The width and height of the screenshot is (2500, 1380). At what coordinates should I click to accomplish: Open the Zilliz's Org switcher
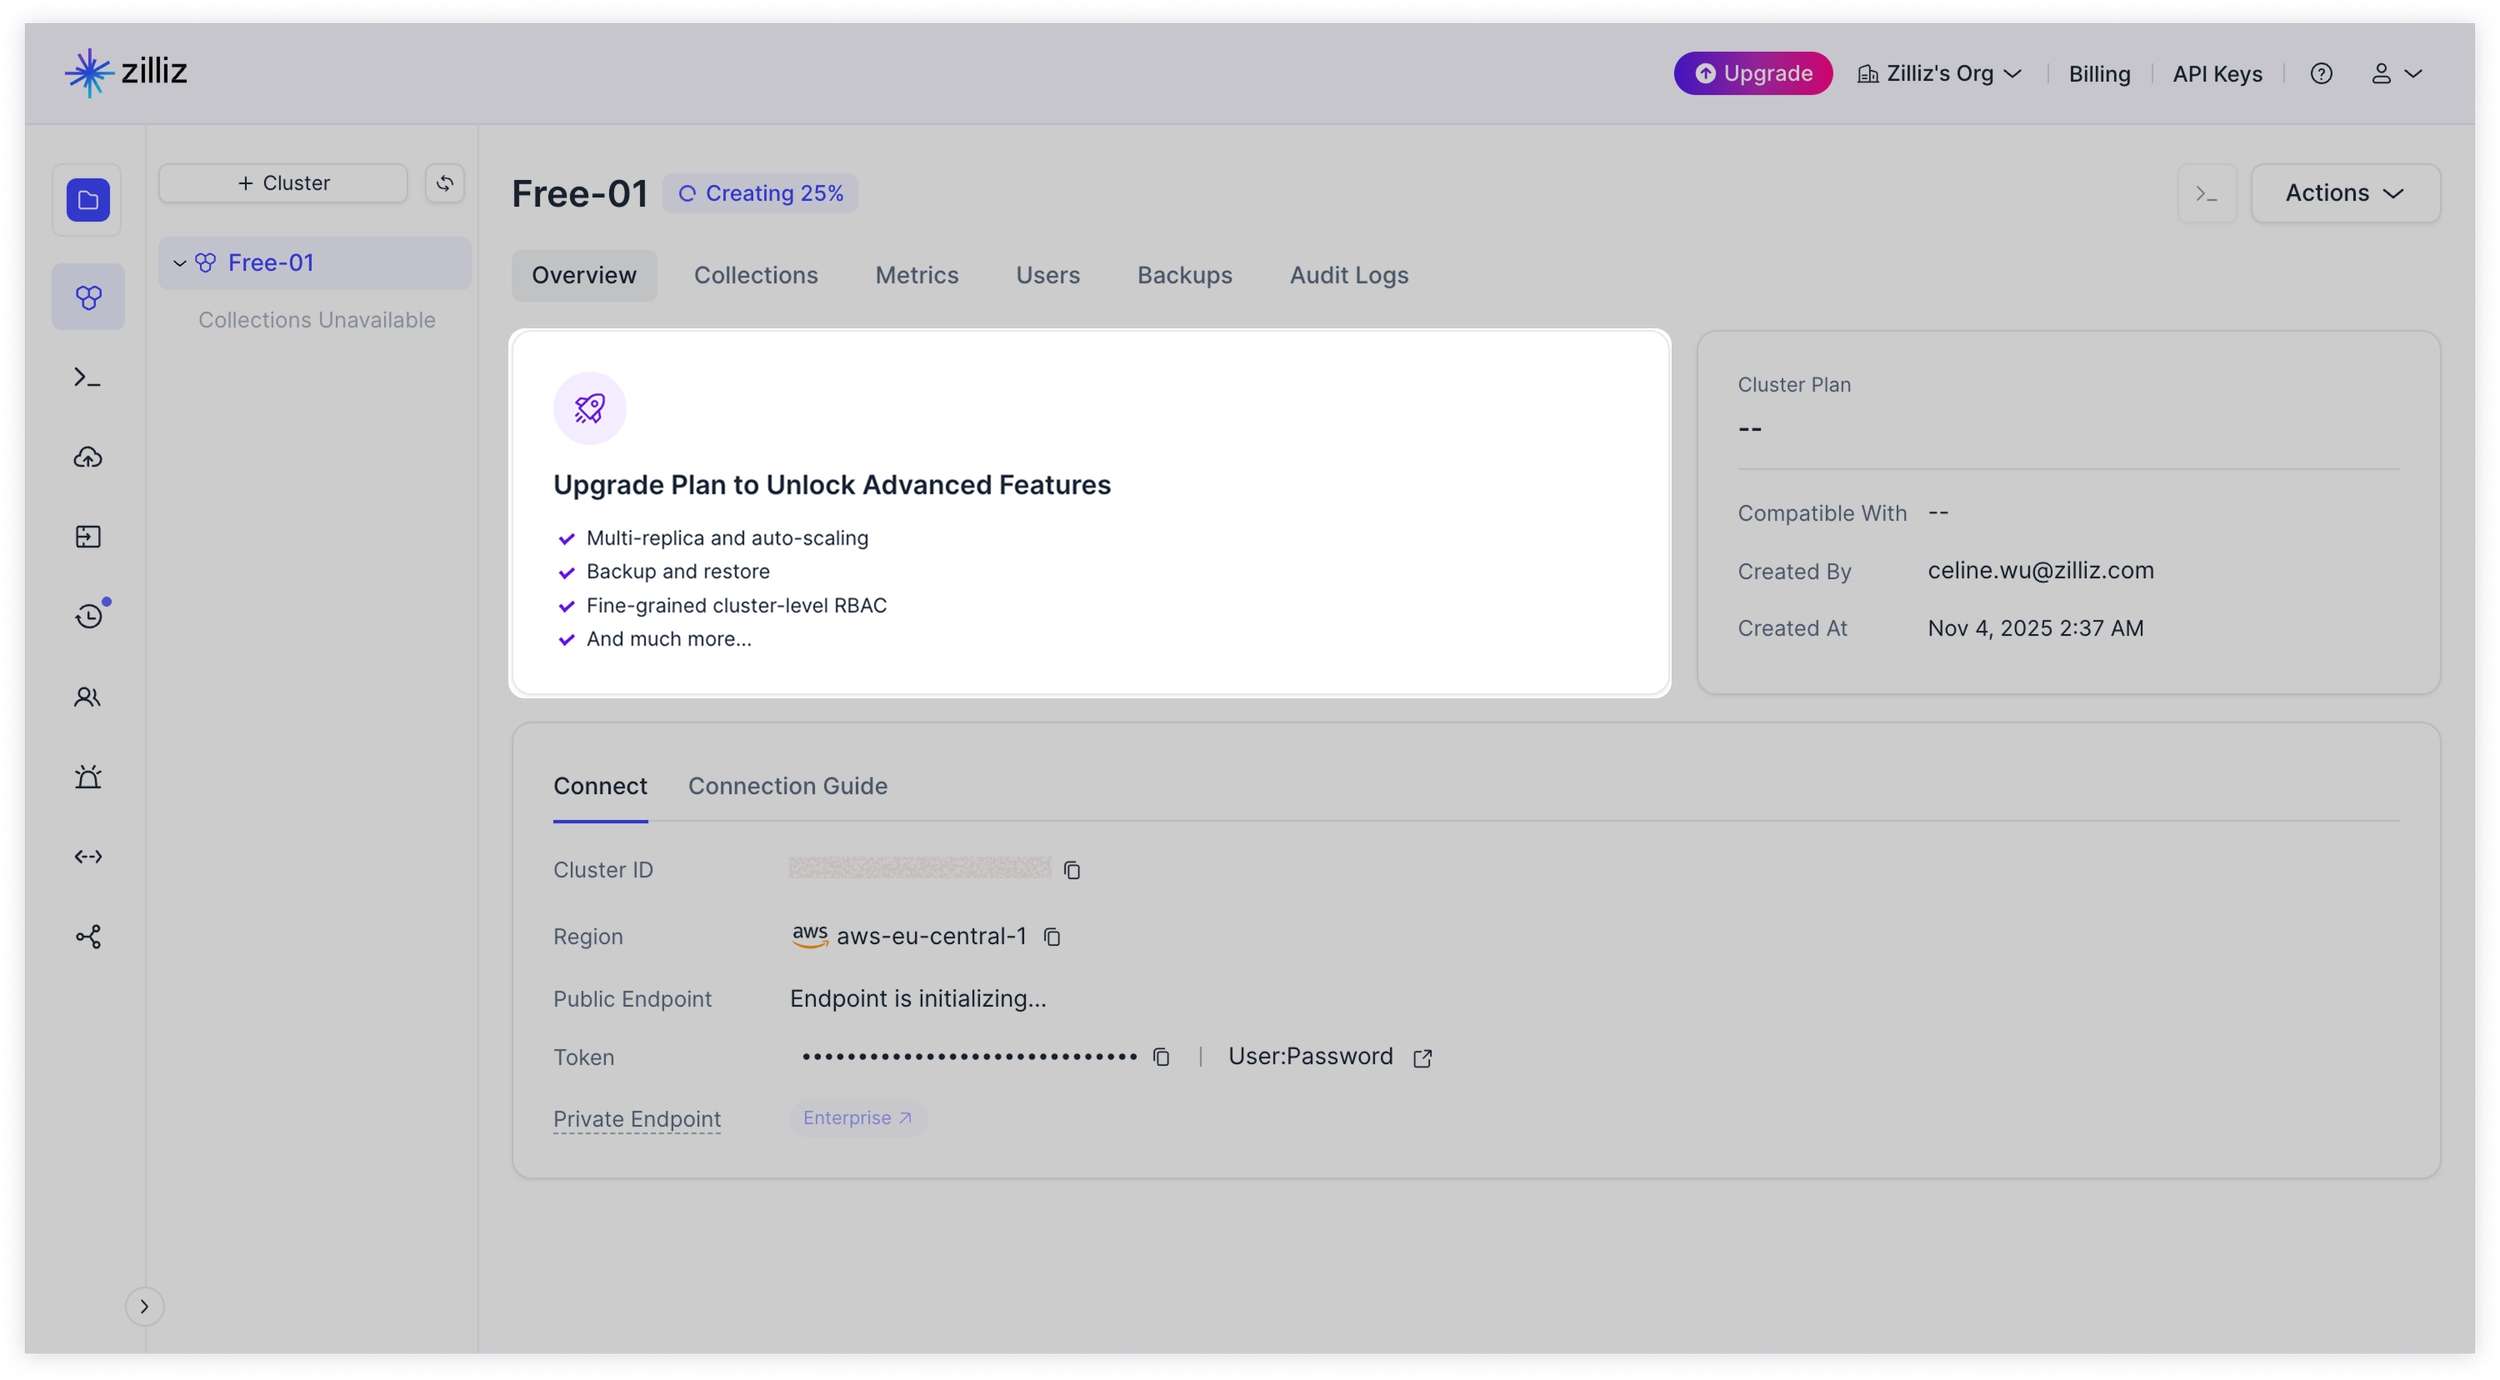[x=1940, y=74]
